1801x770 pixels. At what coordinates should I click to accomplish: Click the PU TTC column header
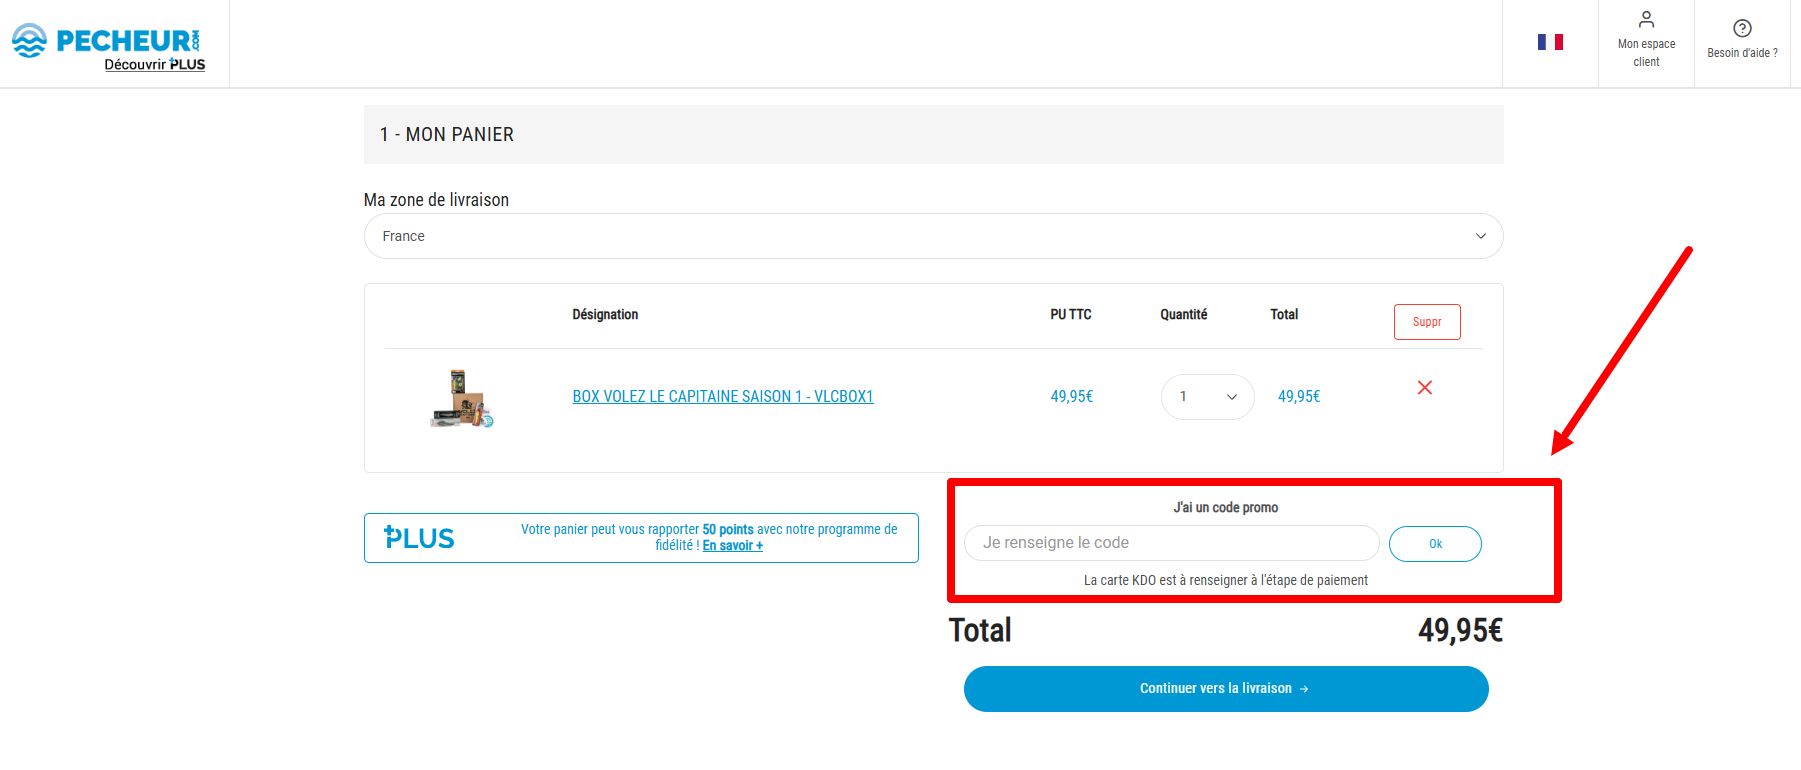click(1071, 315)
